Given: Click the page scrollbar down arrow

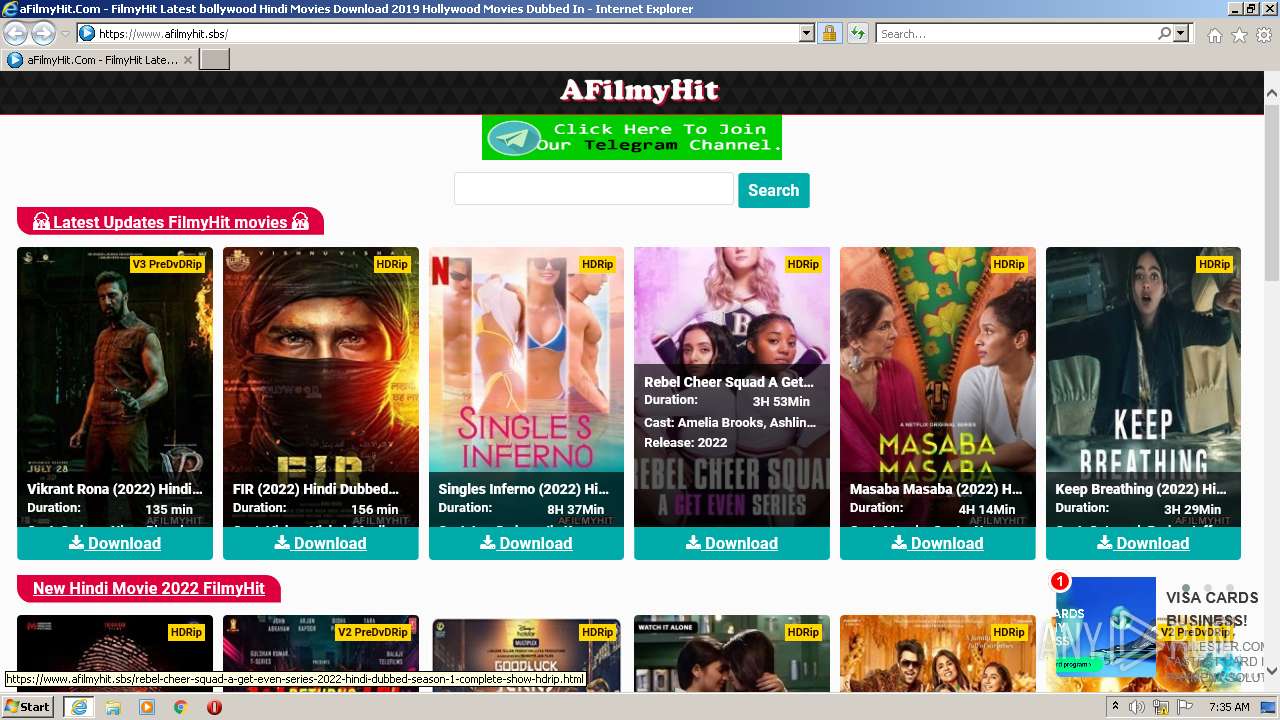Looking at the screenshot, I should coord(1272,672).
